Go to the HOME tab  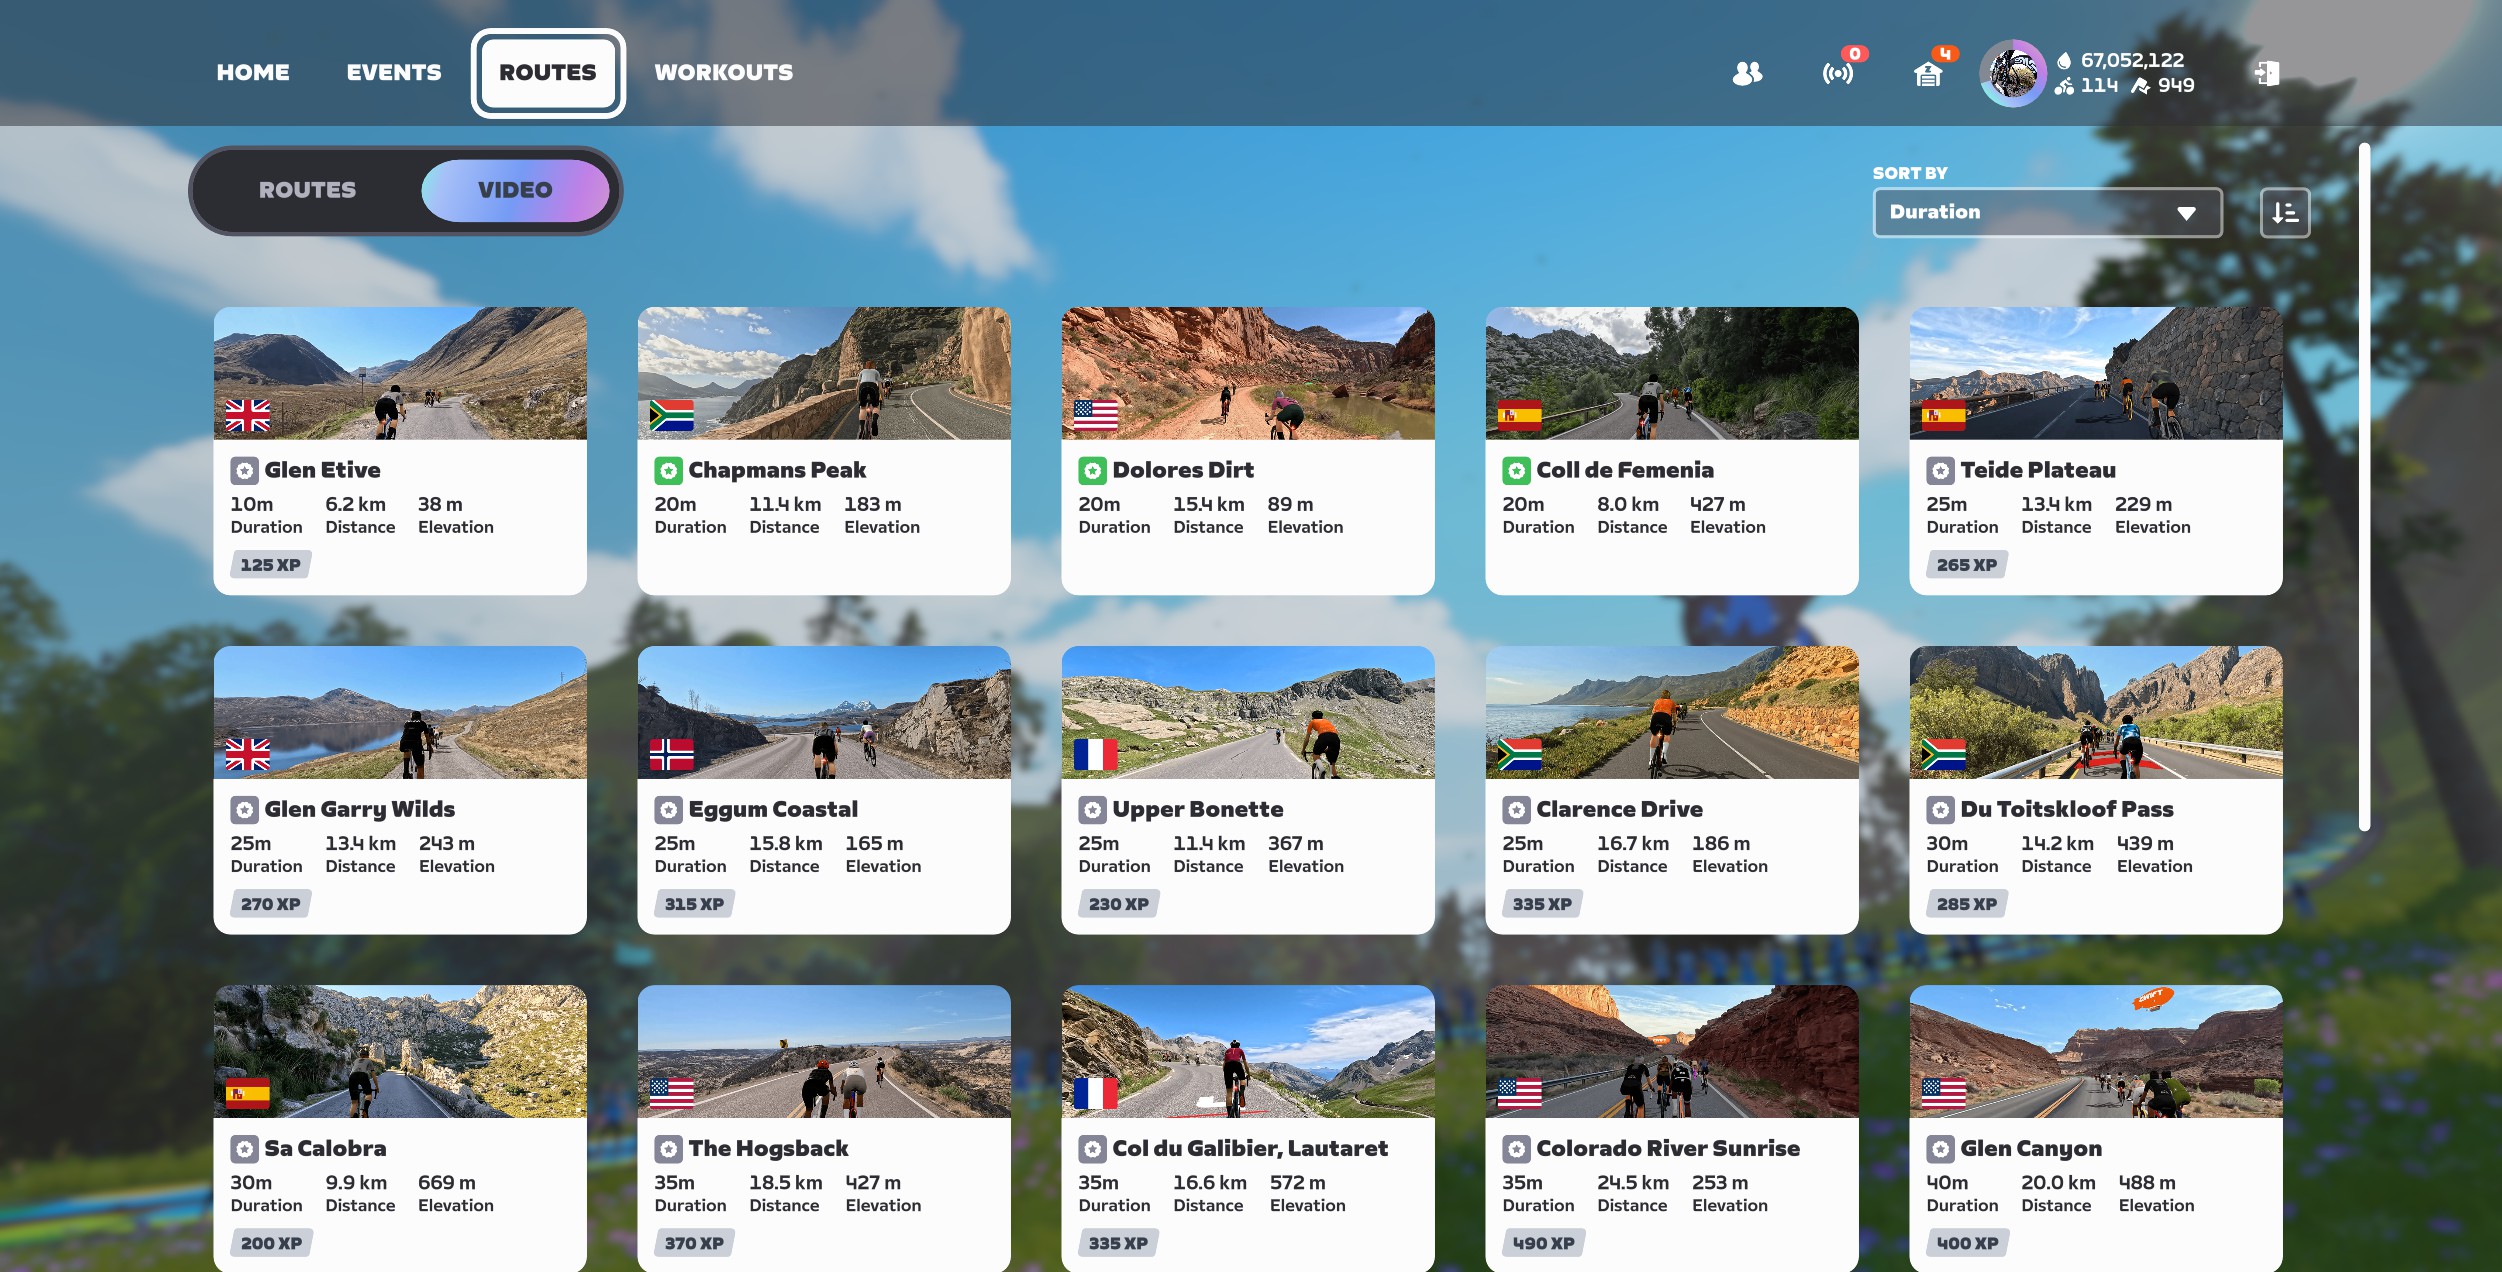[x=253, y=72]
